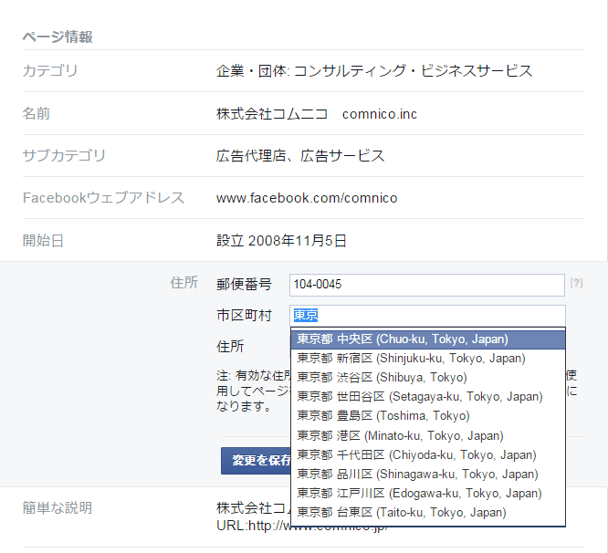Edit the サブカテゴリ row 広告代理店、広告サービス
This screenshot has height=553, width=608.
[303, 156]
